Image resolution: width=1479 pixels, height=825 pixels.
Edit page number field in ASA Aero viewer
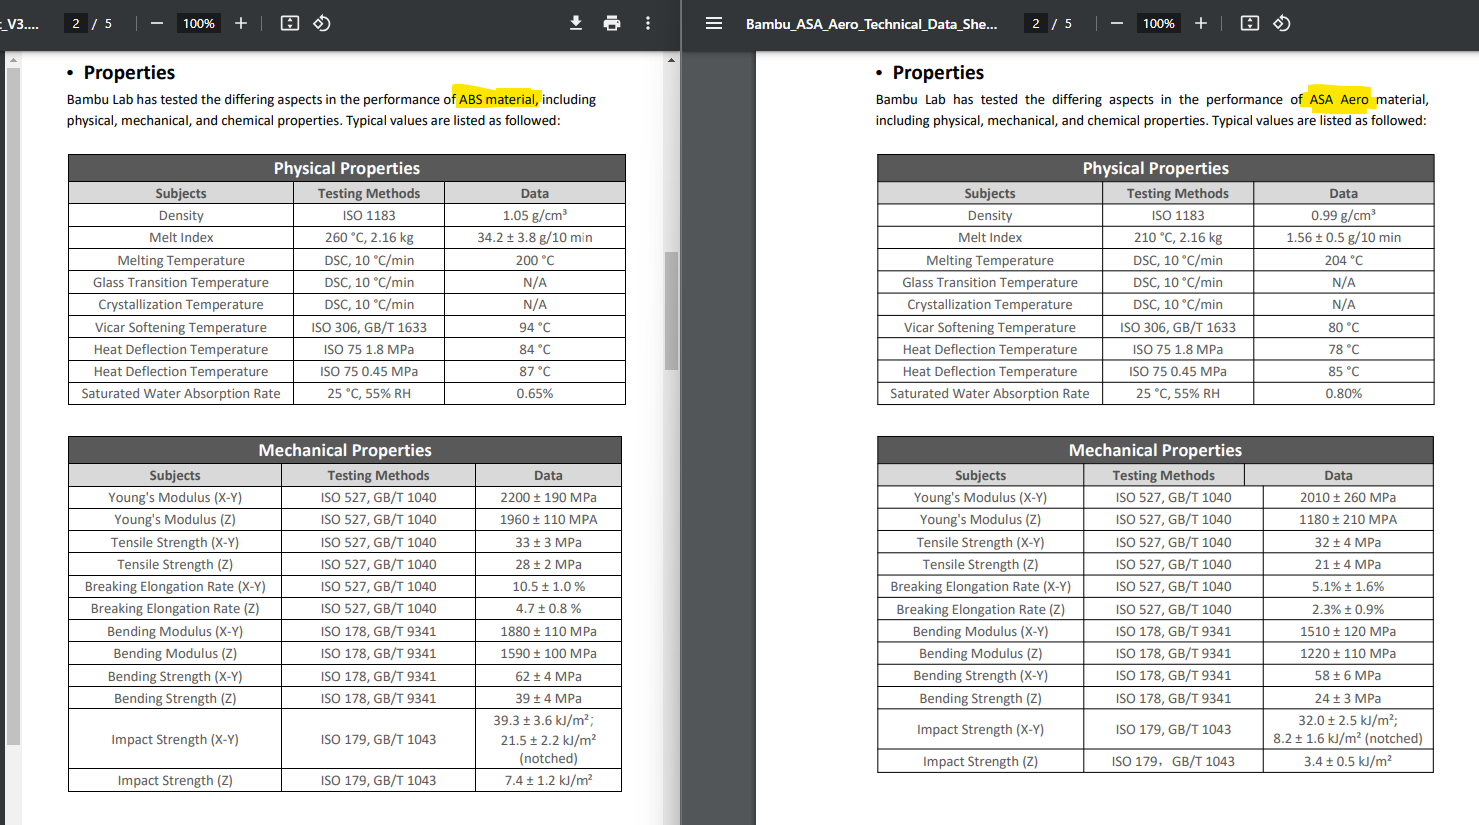pyautogui.click(x=1036, y=23)
